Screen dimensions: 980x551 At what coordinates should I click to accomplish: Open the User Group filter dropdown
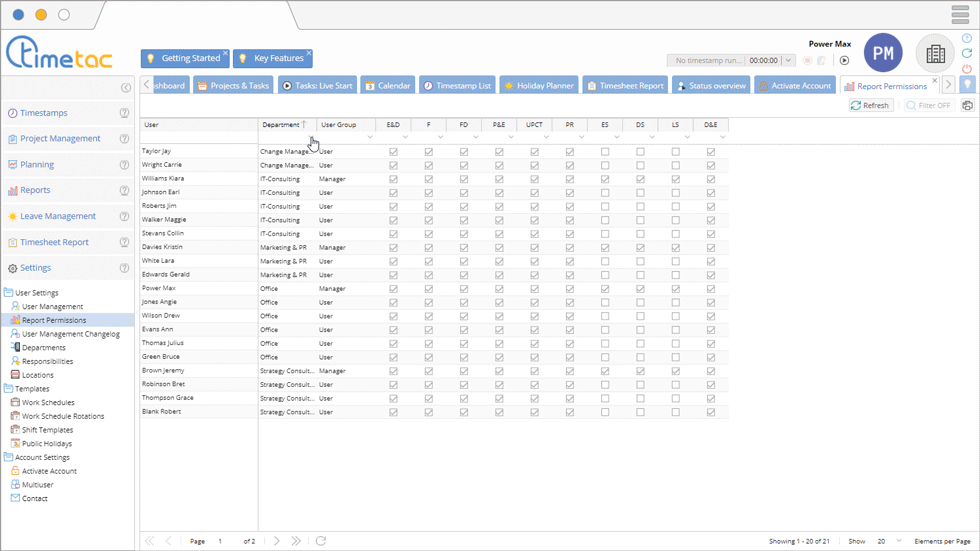click(369, 137)
